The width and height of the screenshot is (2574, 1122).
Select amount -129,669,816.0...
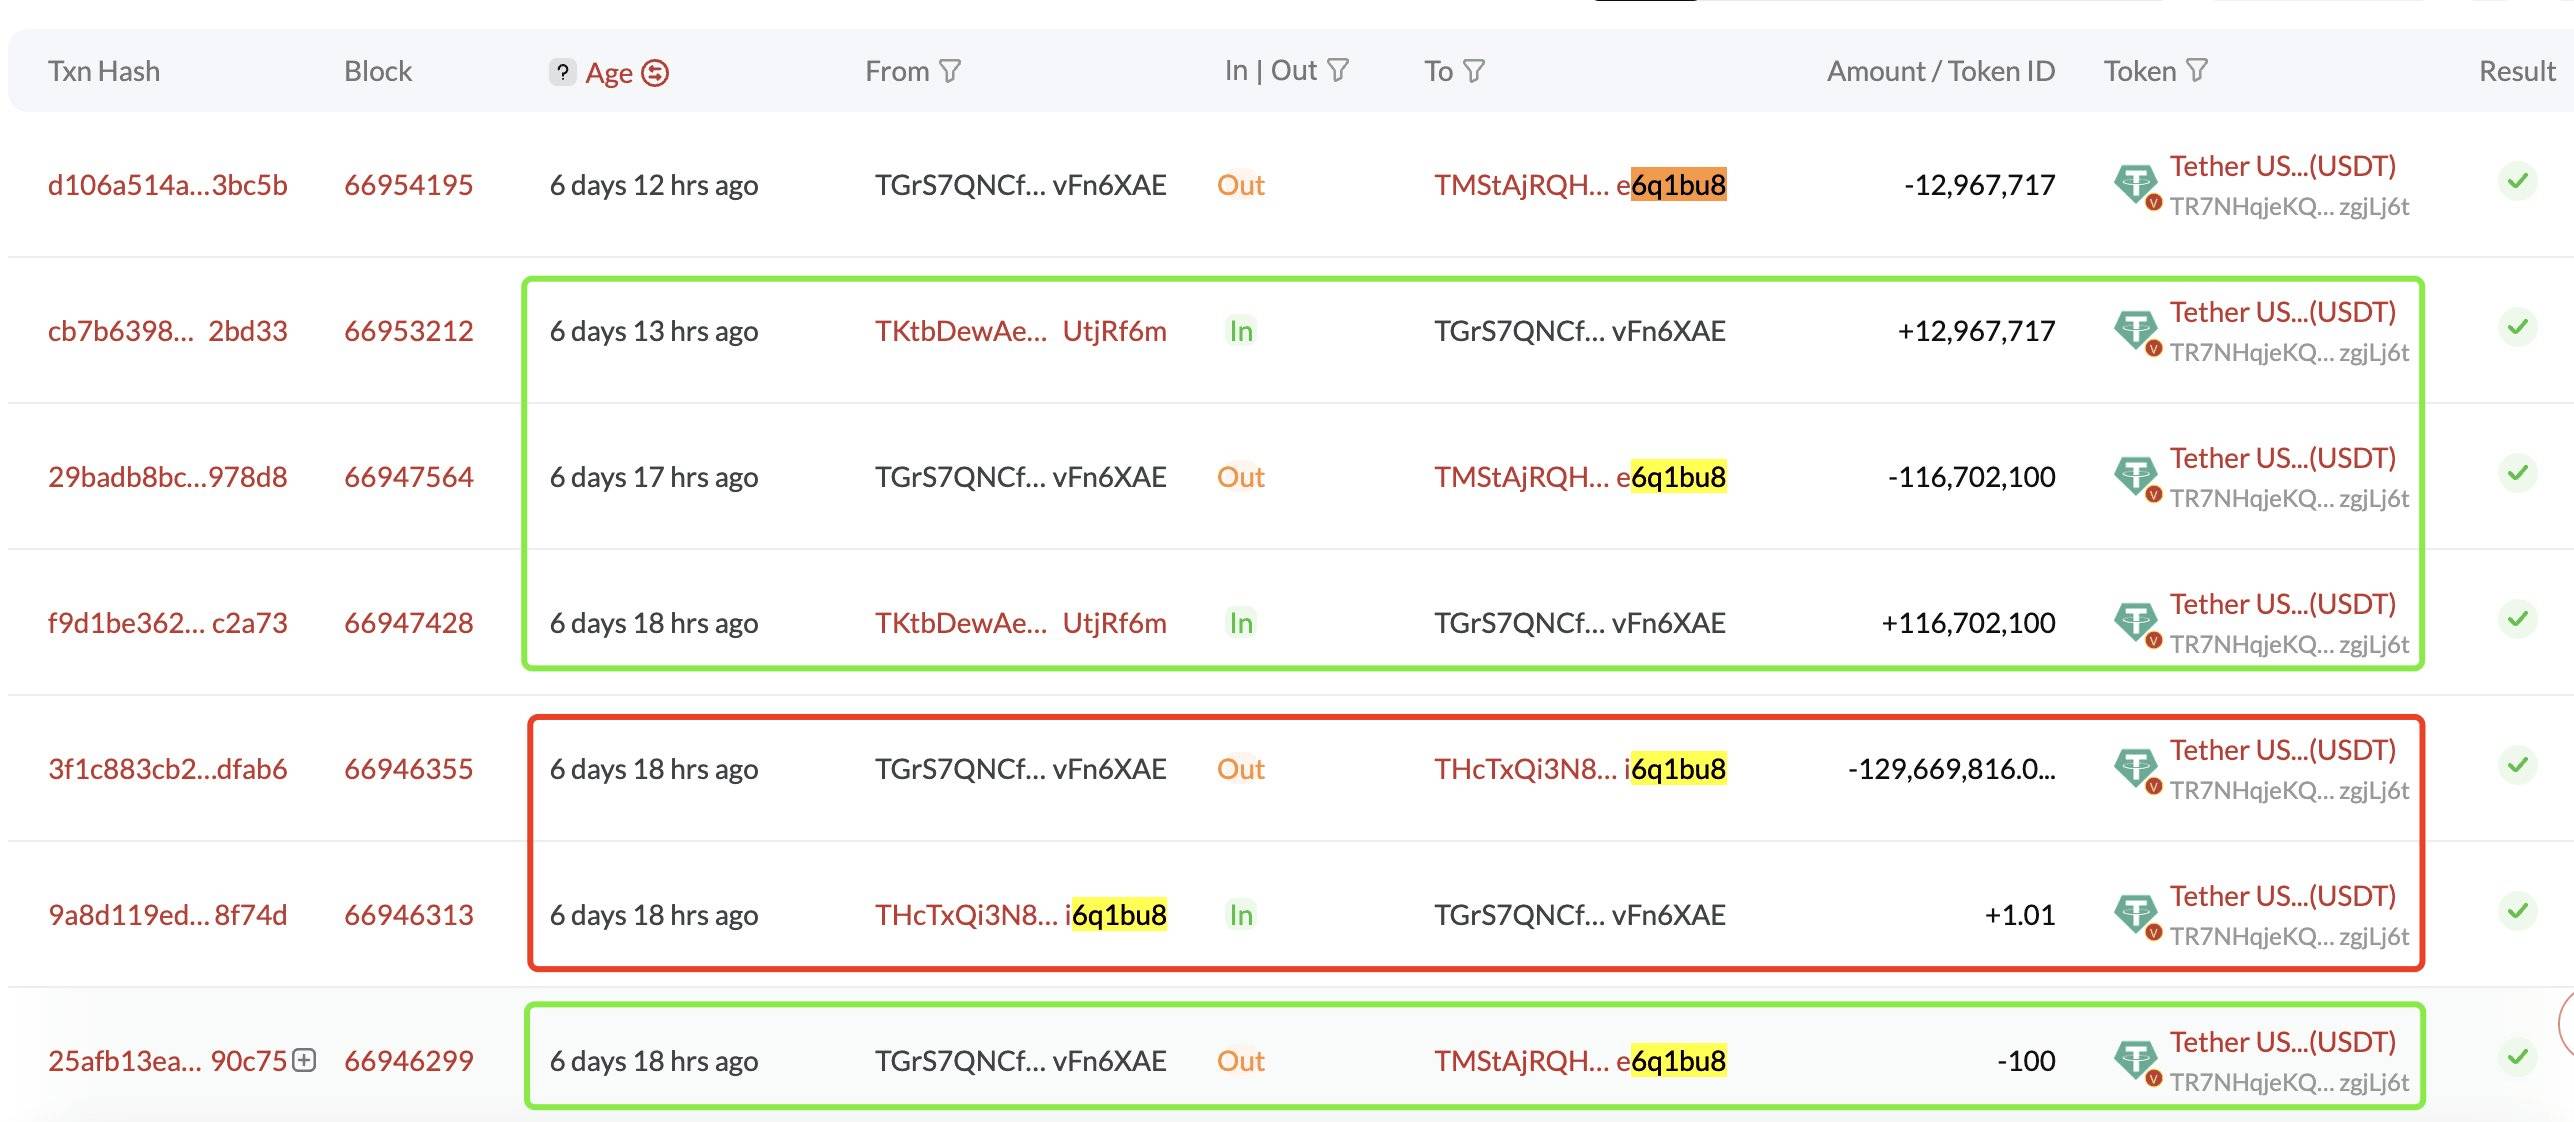pyautogui.click(x=1952, y=769)
